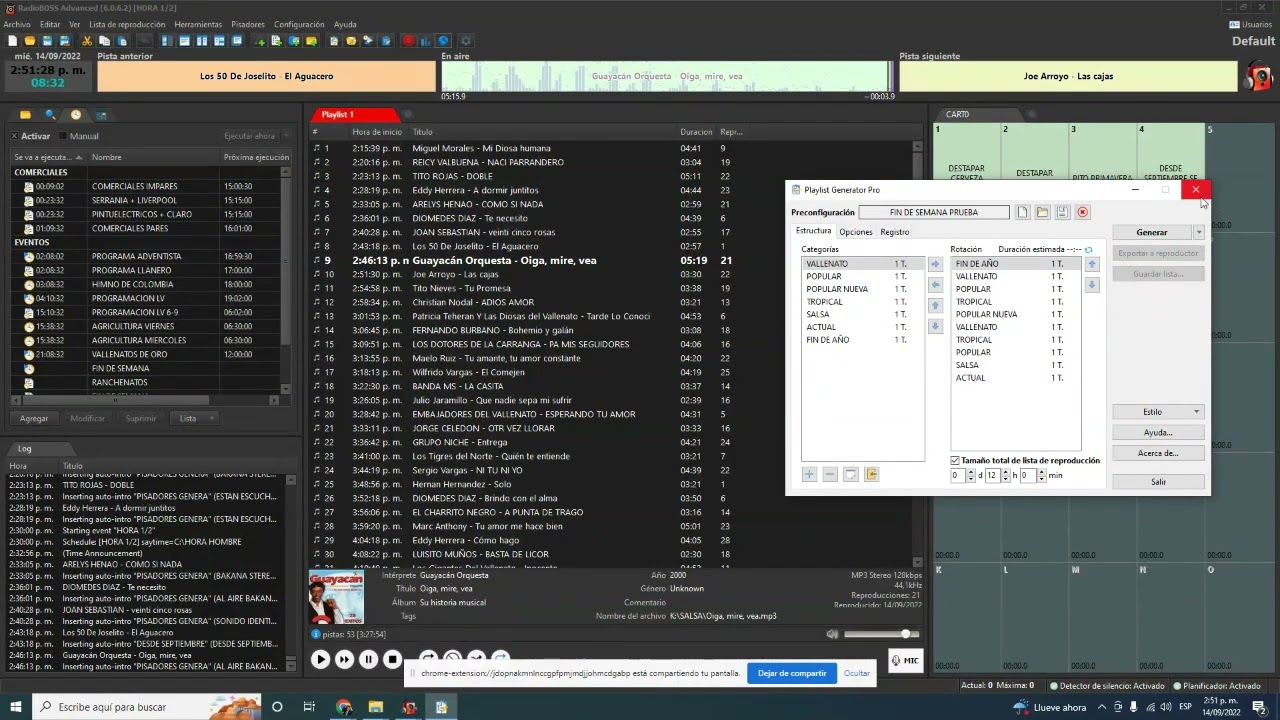Increase the hours spinner value
Viewport: 1280px width, 720px height.
tap(1007, 472)
